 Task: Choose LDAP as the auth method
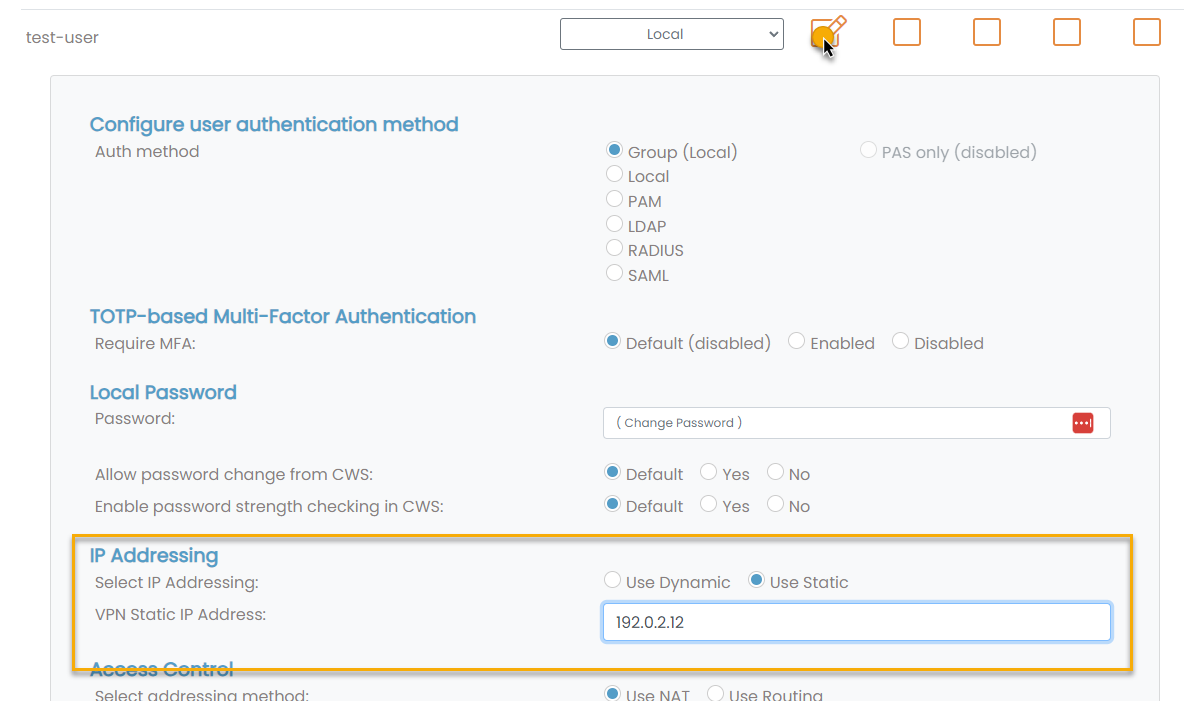615,225
